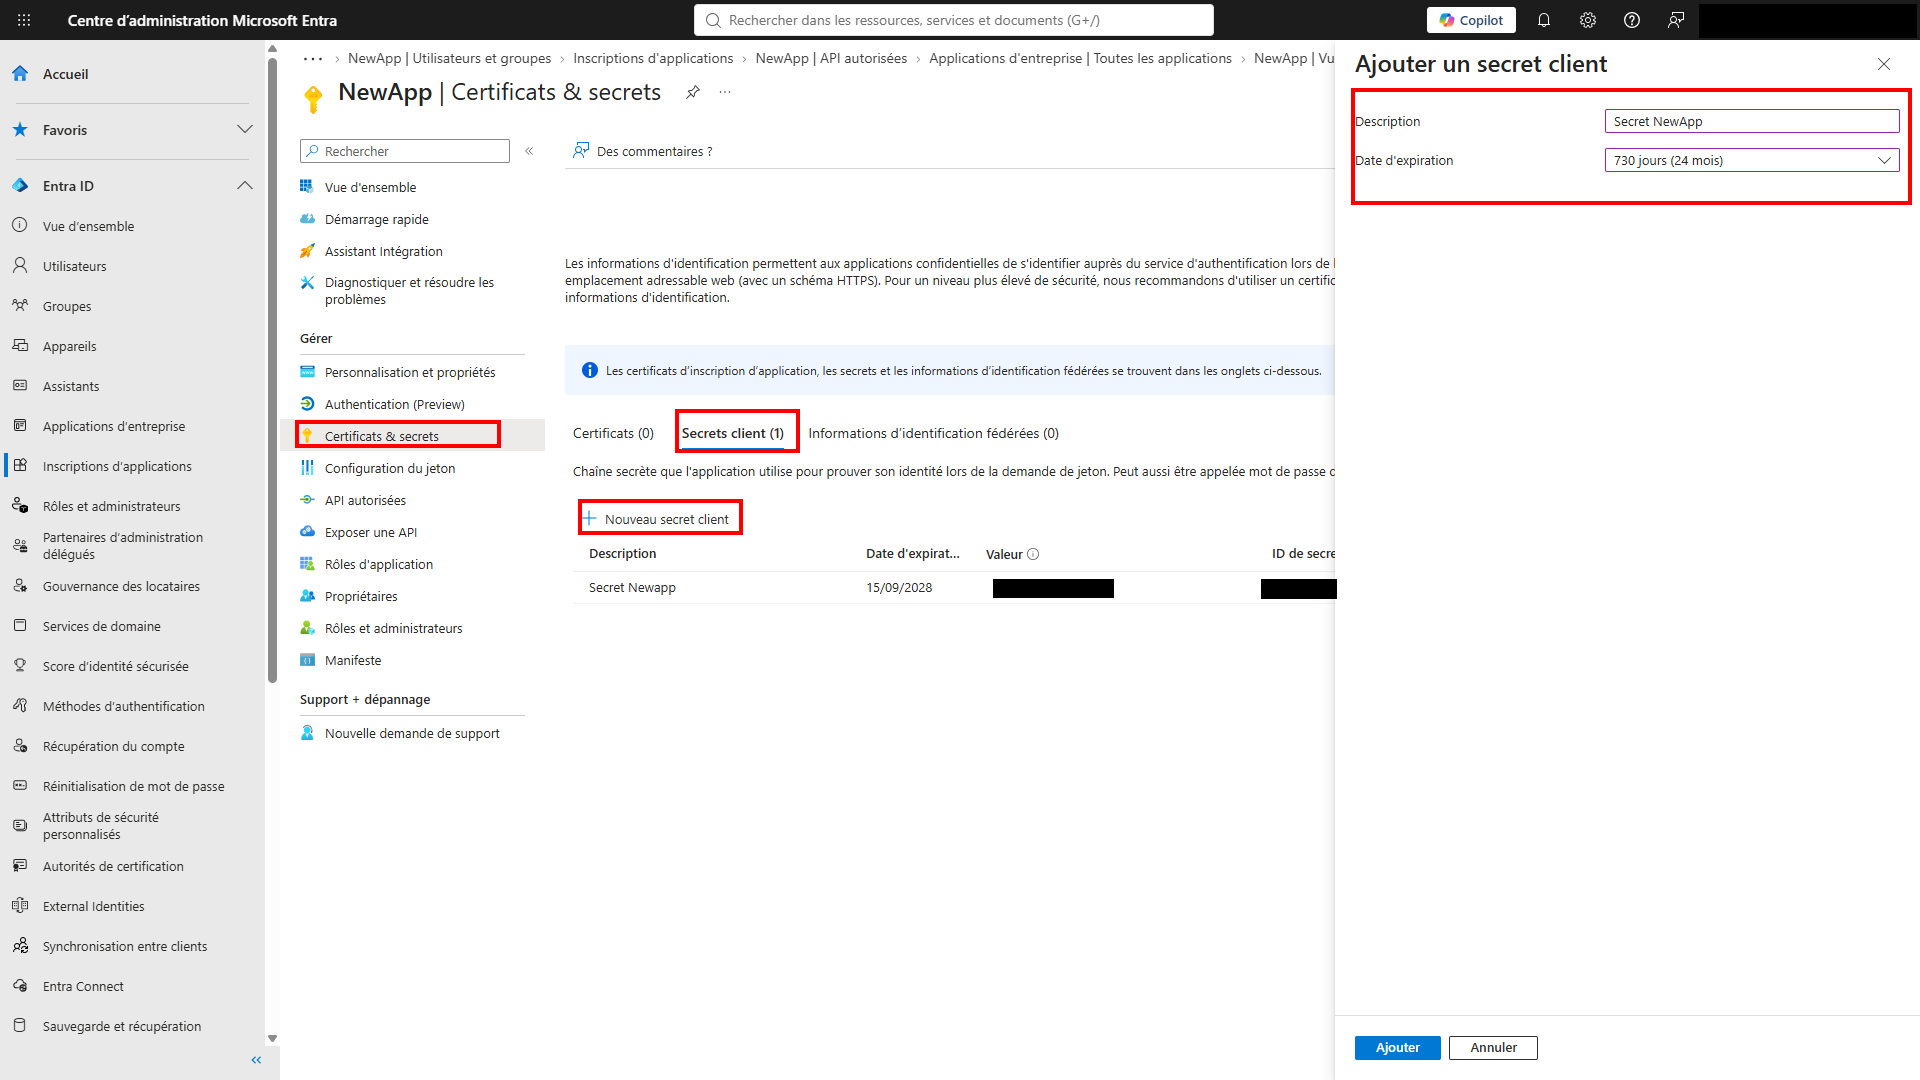Open Services de domaine

click(x=101, y=626)
